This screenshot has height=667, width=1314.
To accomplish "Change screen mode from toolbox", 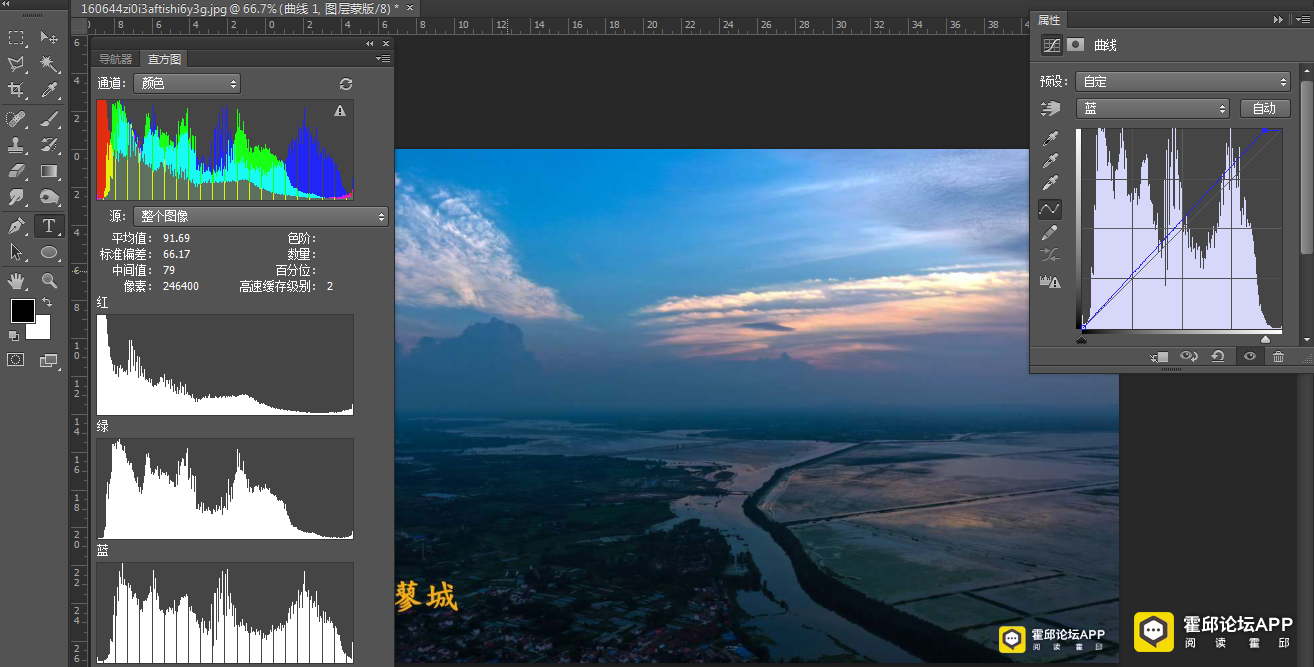I will click(49, 360).
